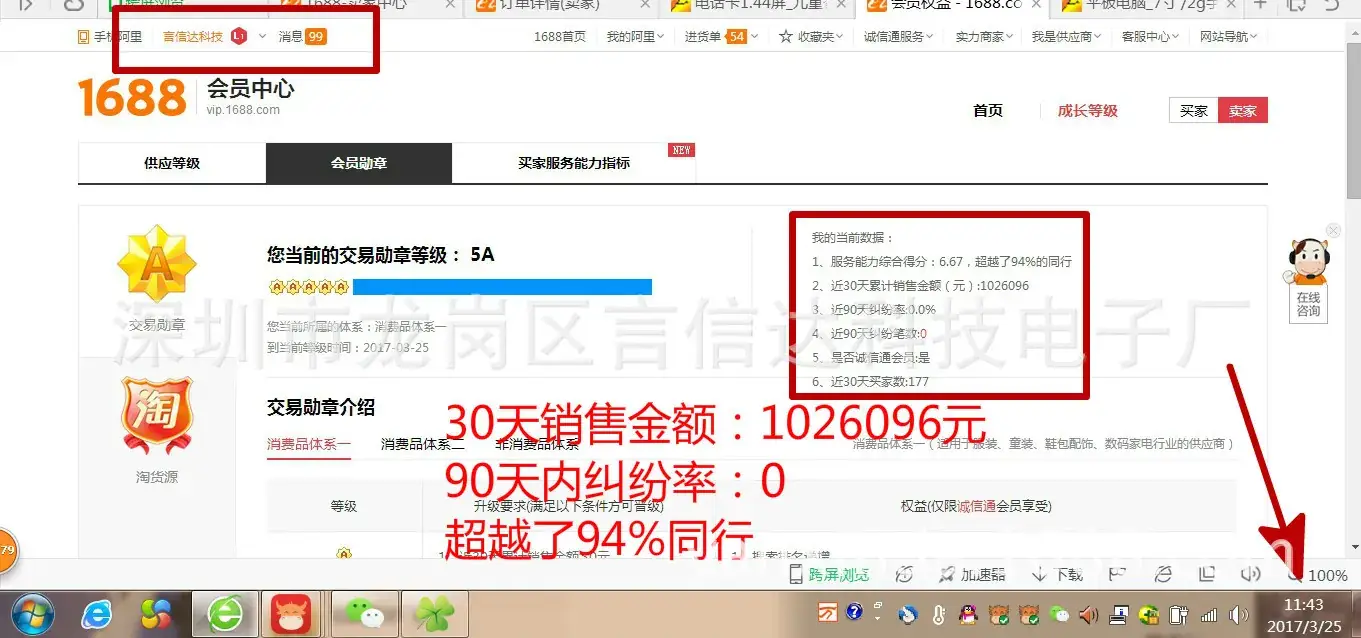
Task: Click the QQ penguin tray icon
Action: pos(970,613)
